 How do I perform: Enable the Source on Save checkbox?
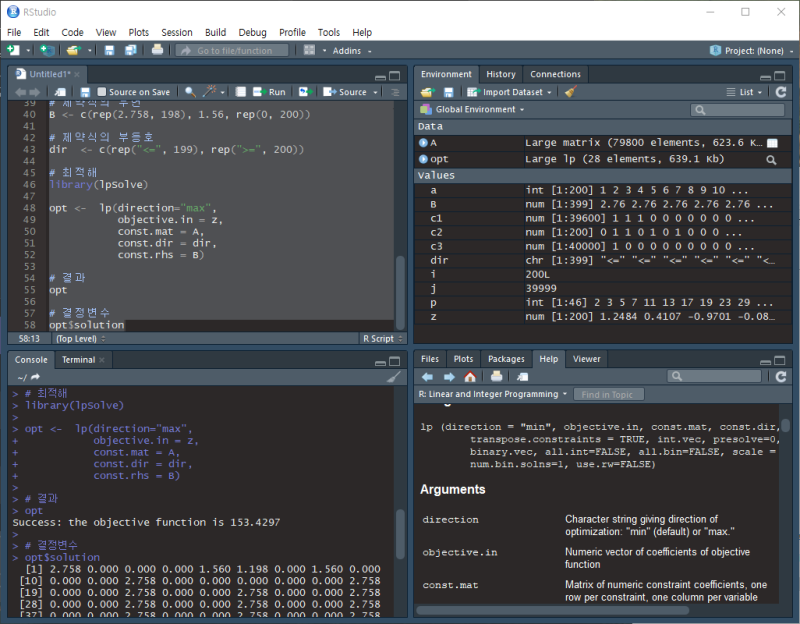(101, 92)
